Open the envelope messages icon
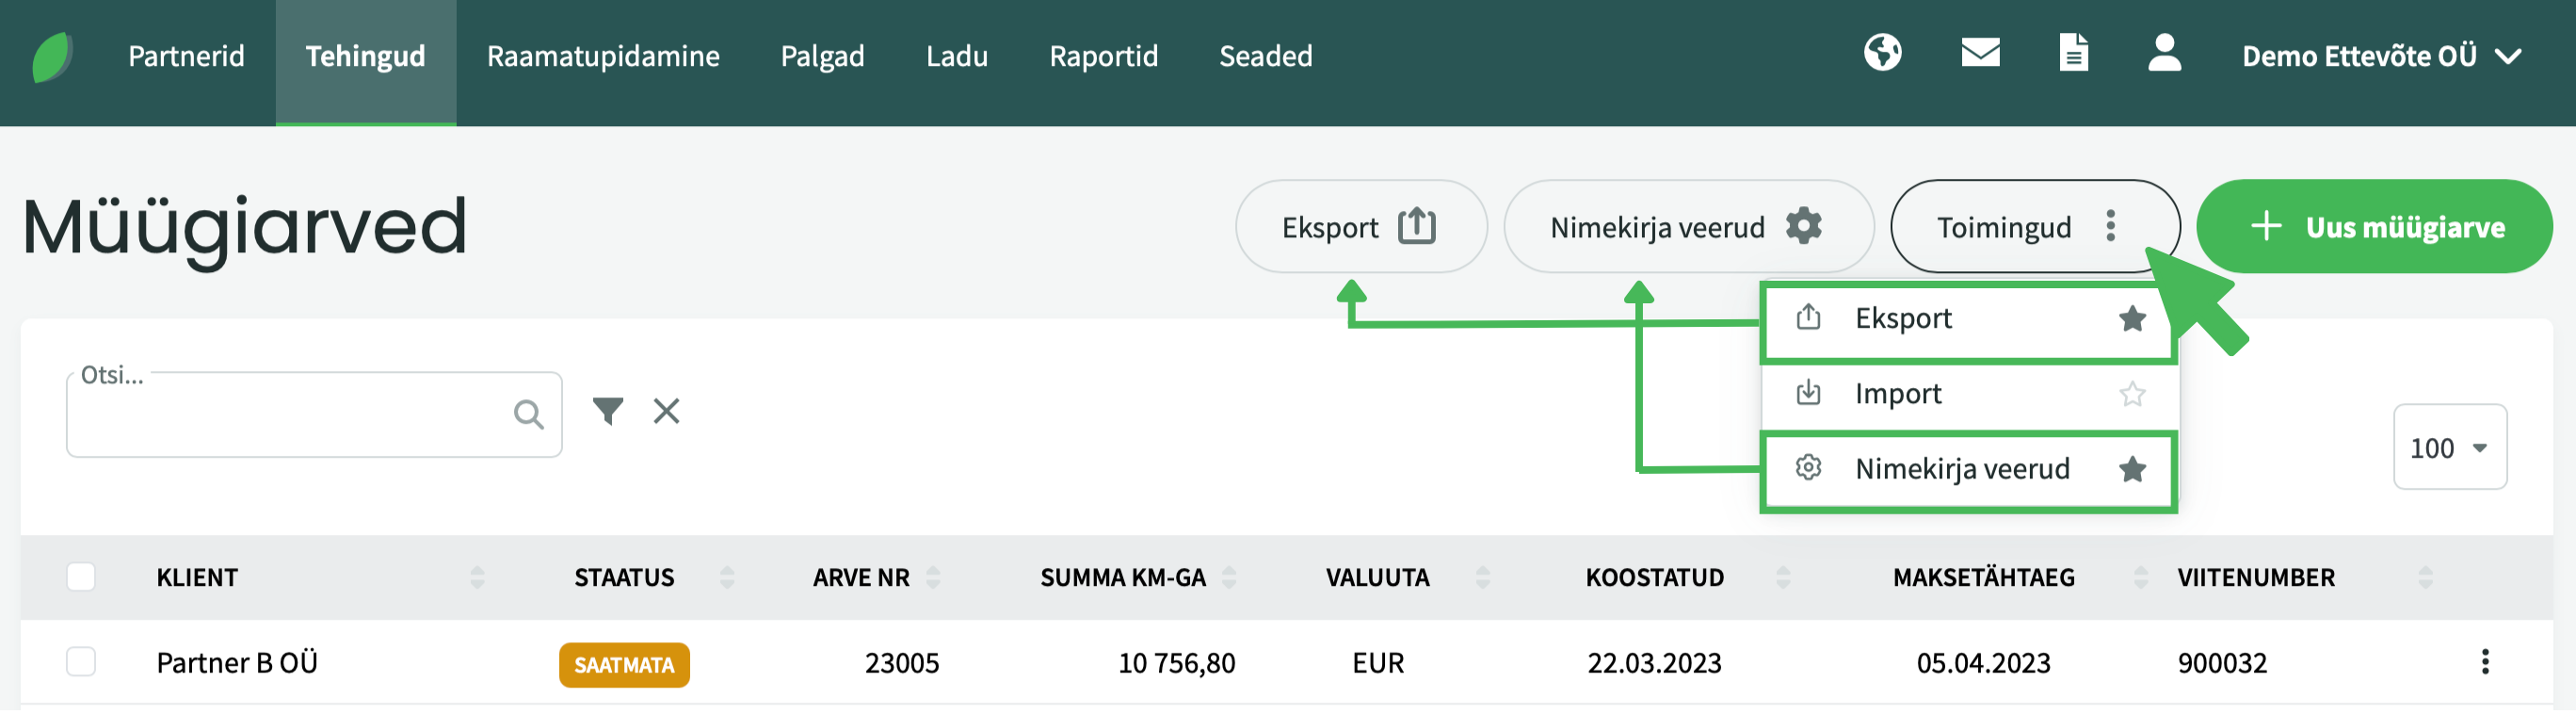The height and width of the screenshot is (714, 2576). (x=1980, y=53)
